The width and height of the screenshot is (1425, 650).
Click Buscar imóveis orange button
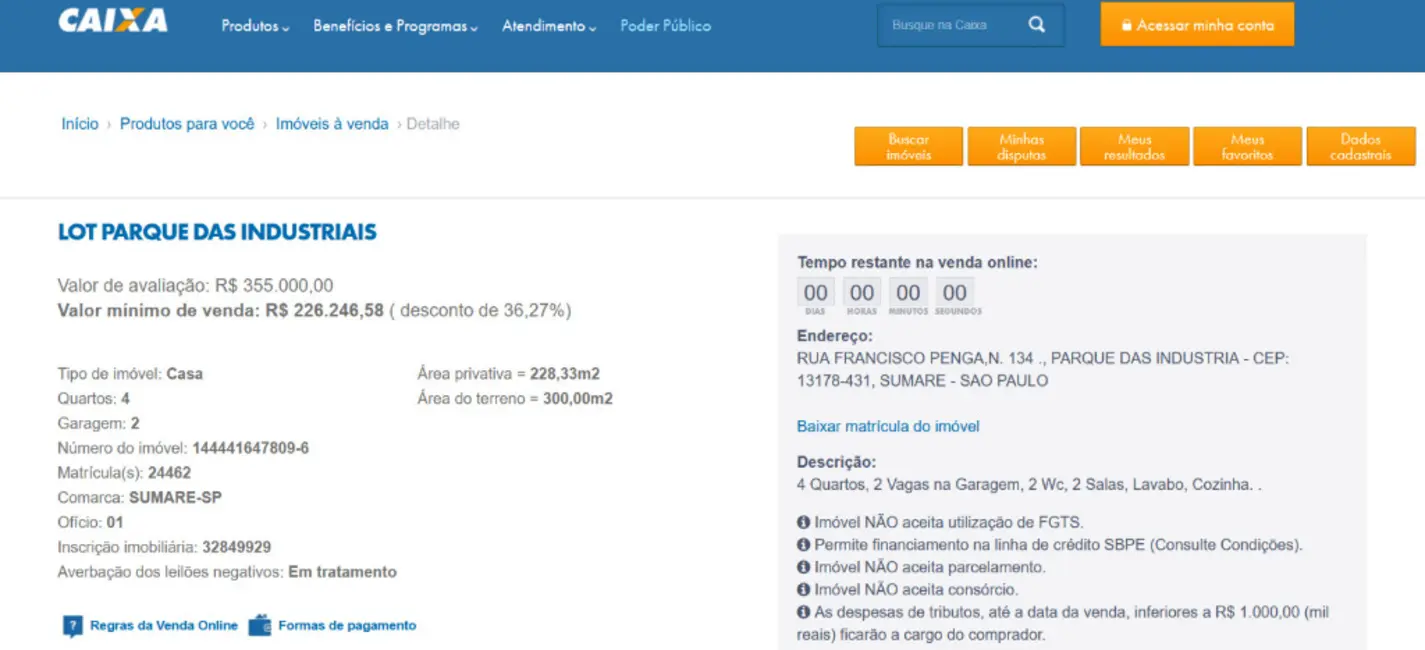click(x=908, y=147)
